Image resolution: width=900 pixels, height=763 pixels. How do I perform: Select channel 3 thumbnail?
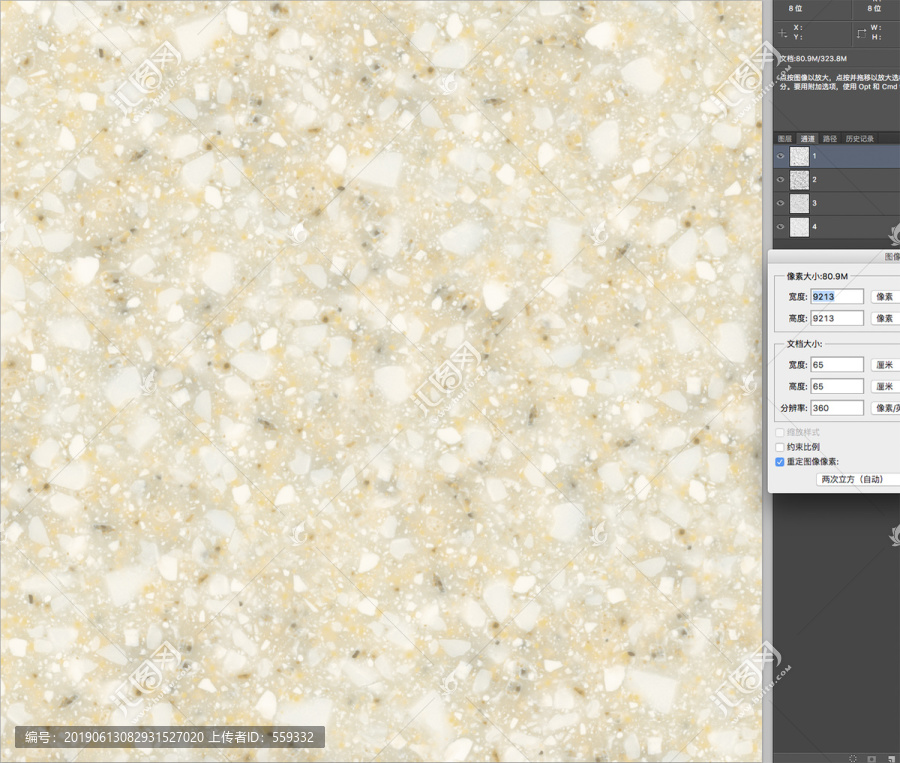[x=799, y=203]
